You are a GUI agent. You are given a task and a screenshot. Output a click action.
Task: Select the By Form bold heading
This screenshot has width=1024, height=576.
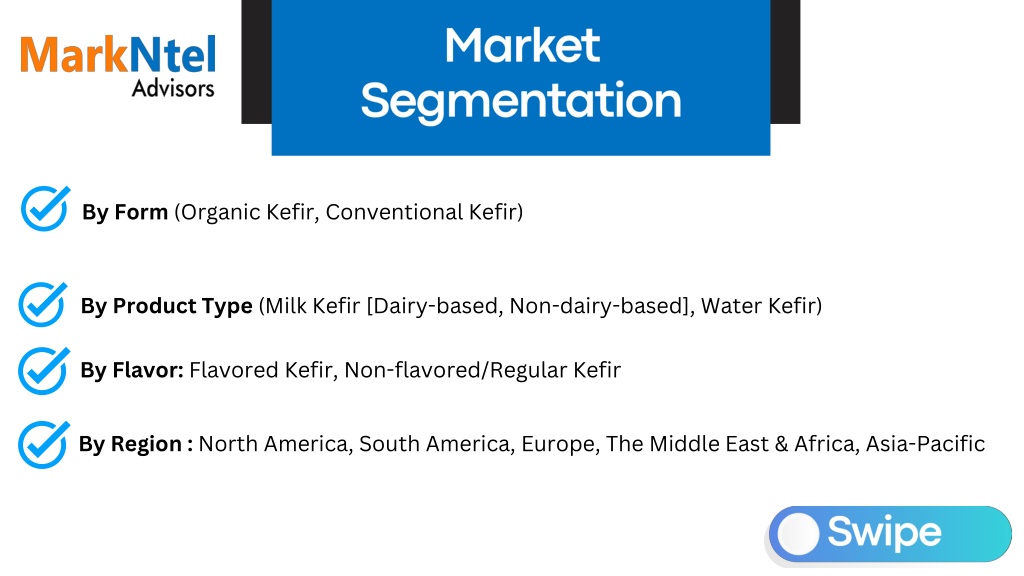click(125, 212)
